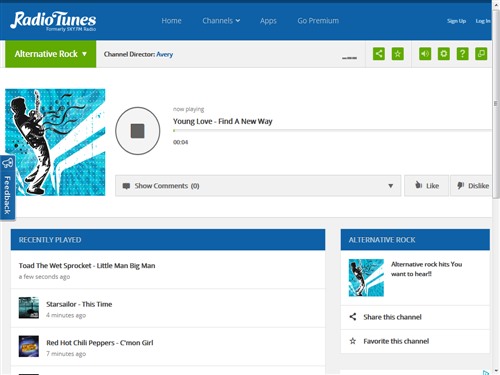Click the Red Hot Chili Peppers album thumbnail

(29, 346)
